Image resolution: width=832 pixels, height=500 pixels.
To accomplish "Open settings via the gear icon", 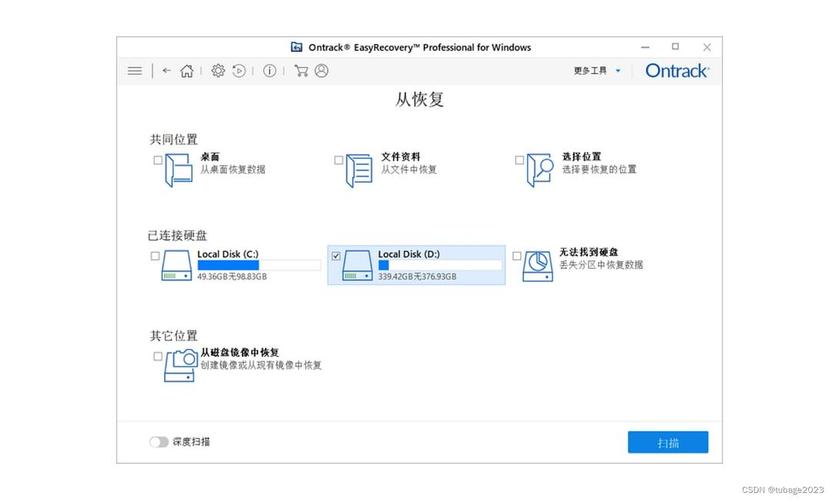I will (x=218, y=71).
